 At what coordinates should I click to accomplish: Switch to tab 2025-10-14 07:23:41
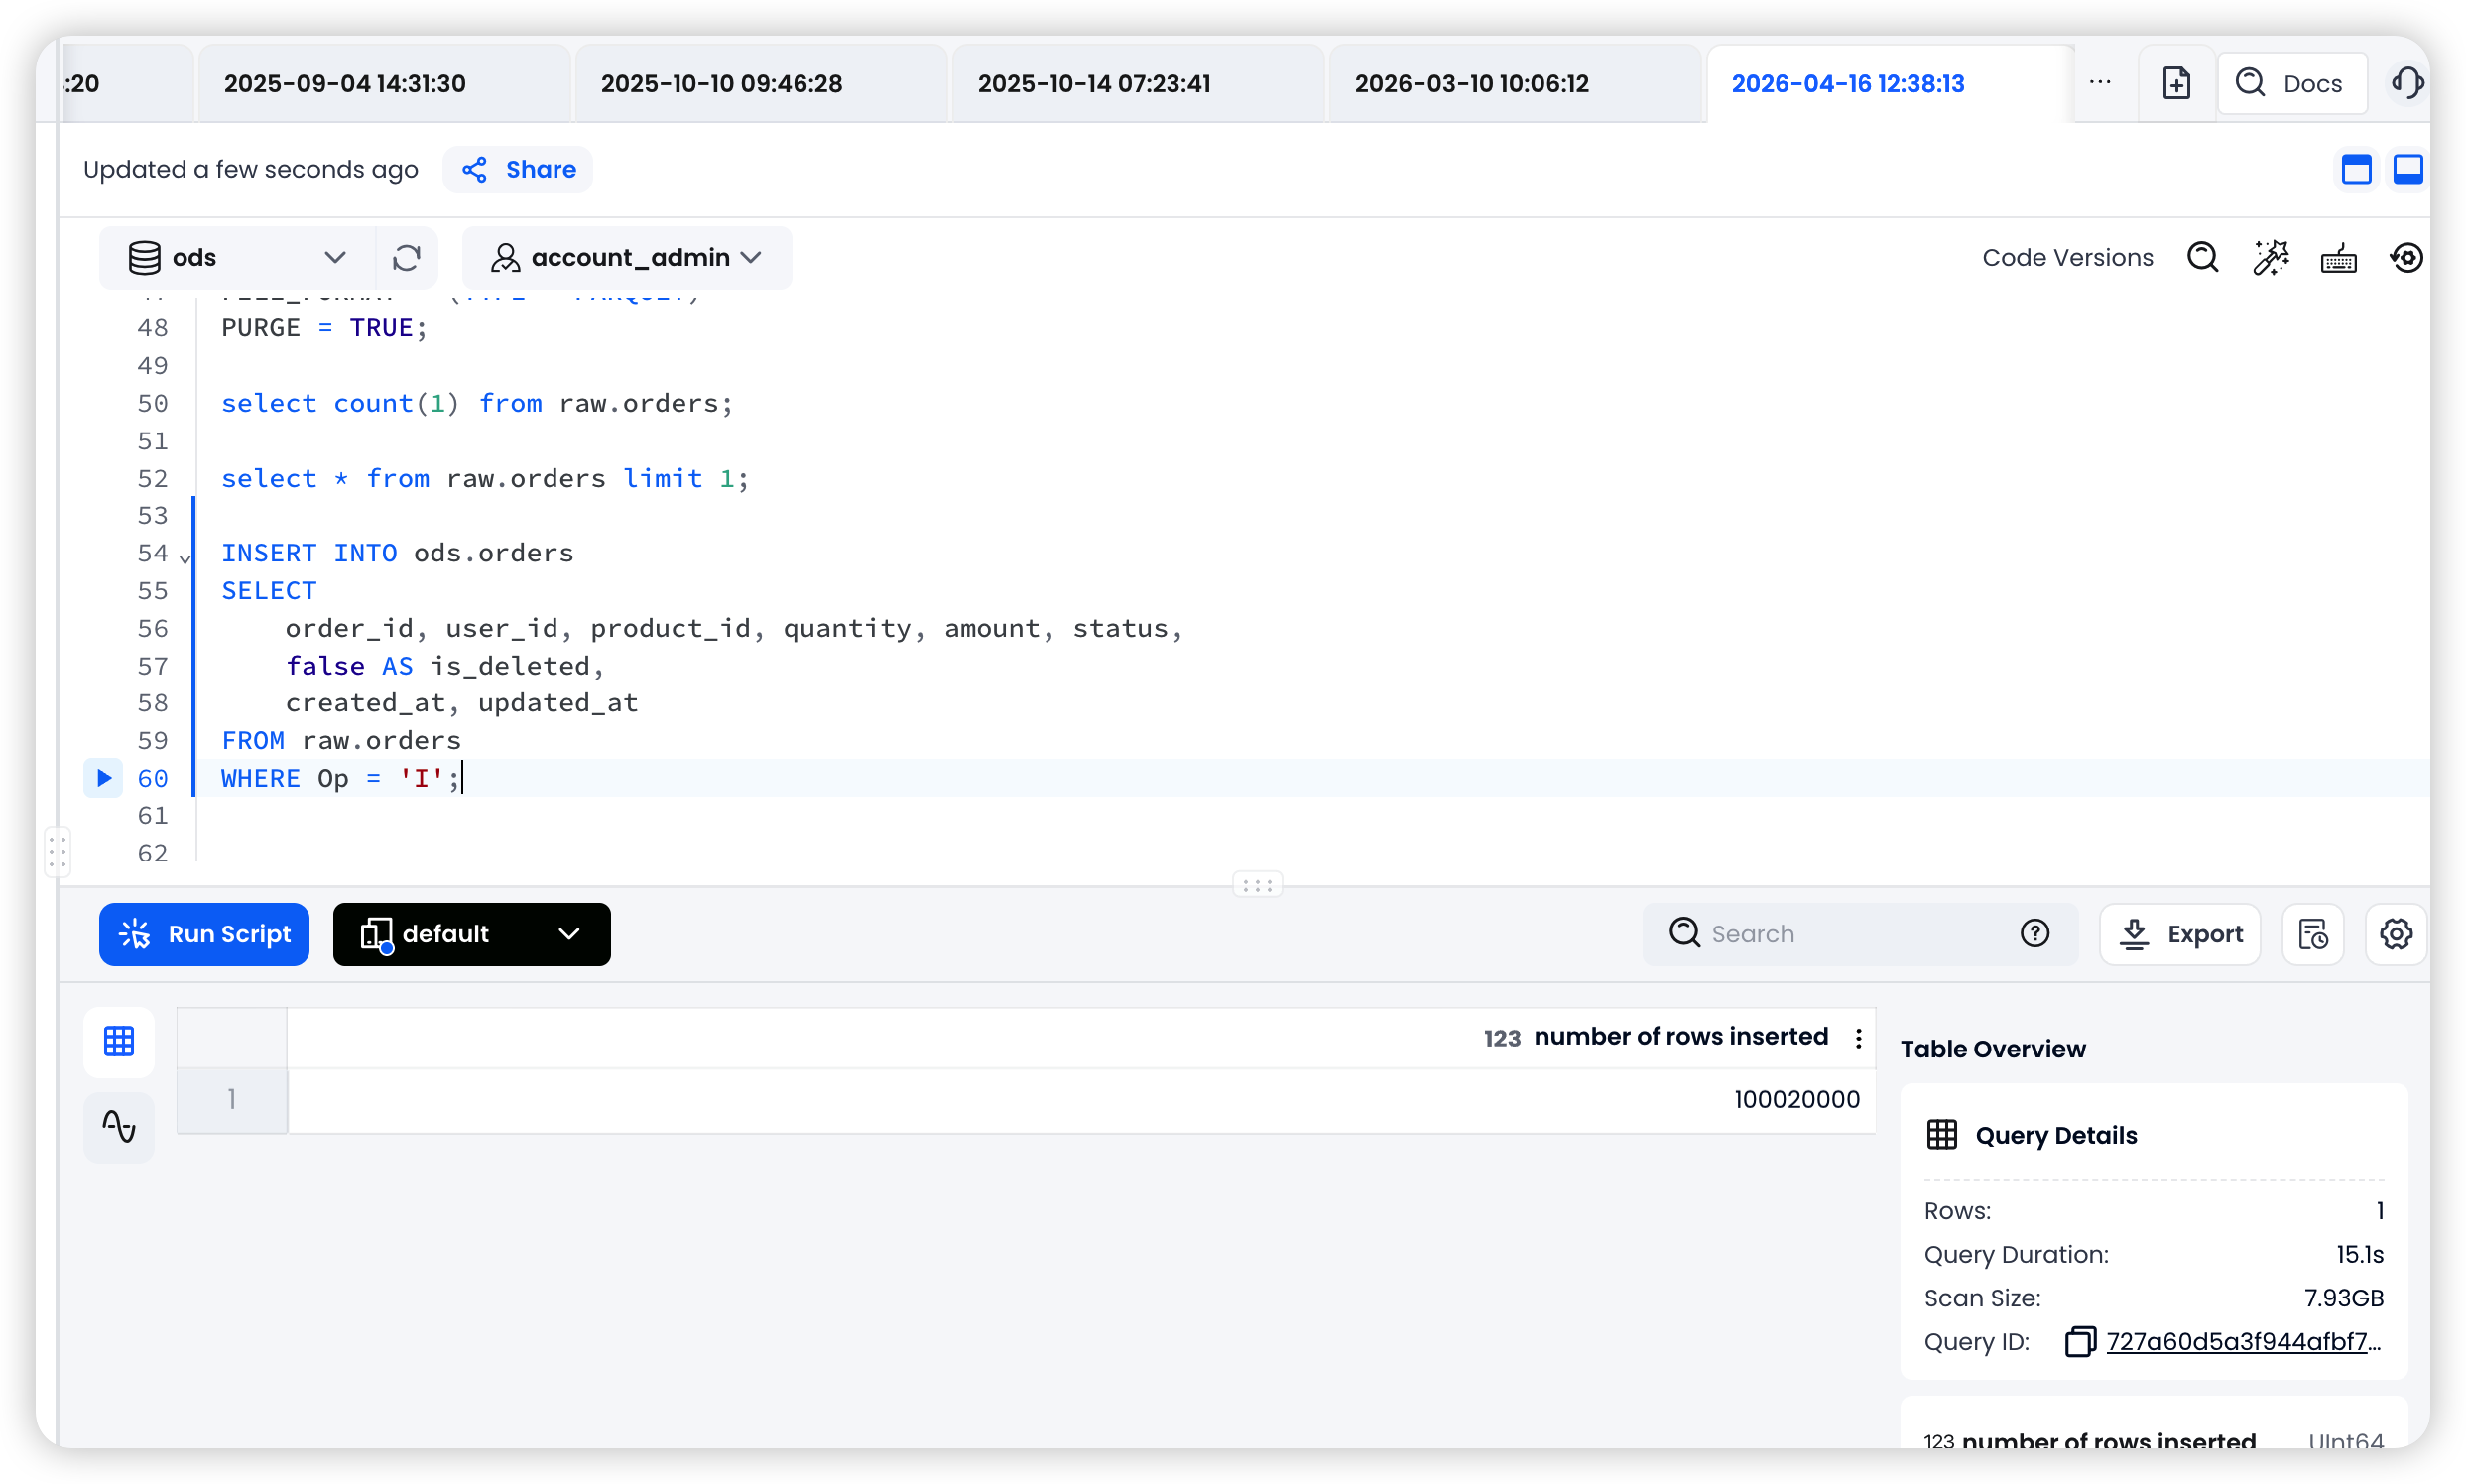(x=1094, y=83)
